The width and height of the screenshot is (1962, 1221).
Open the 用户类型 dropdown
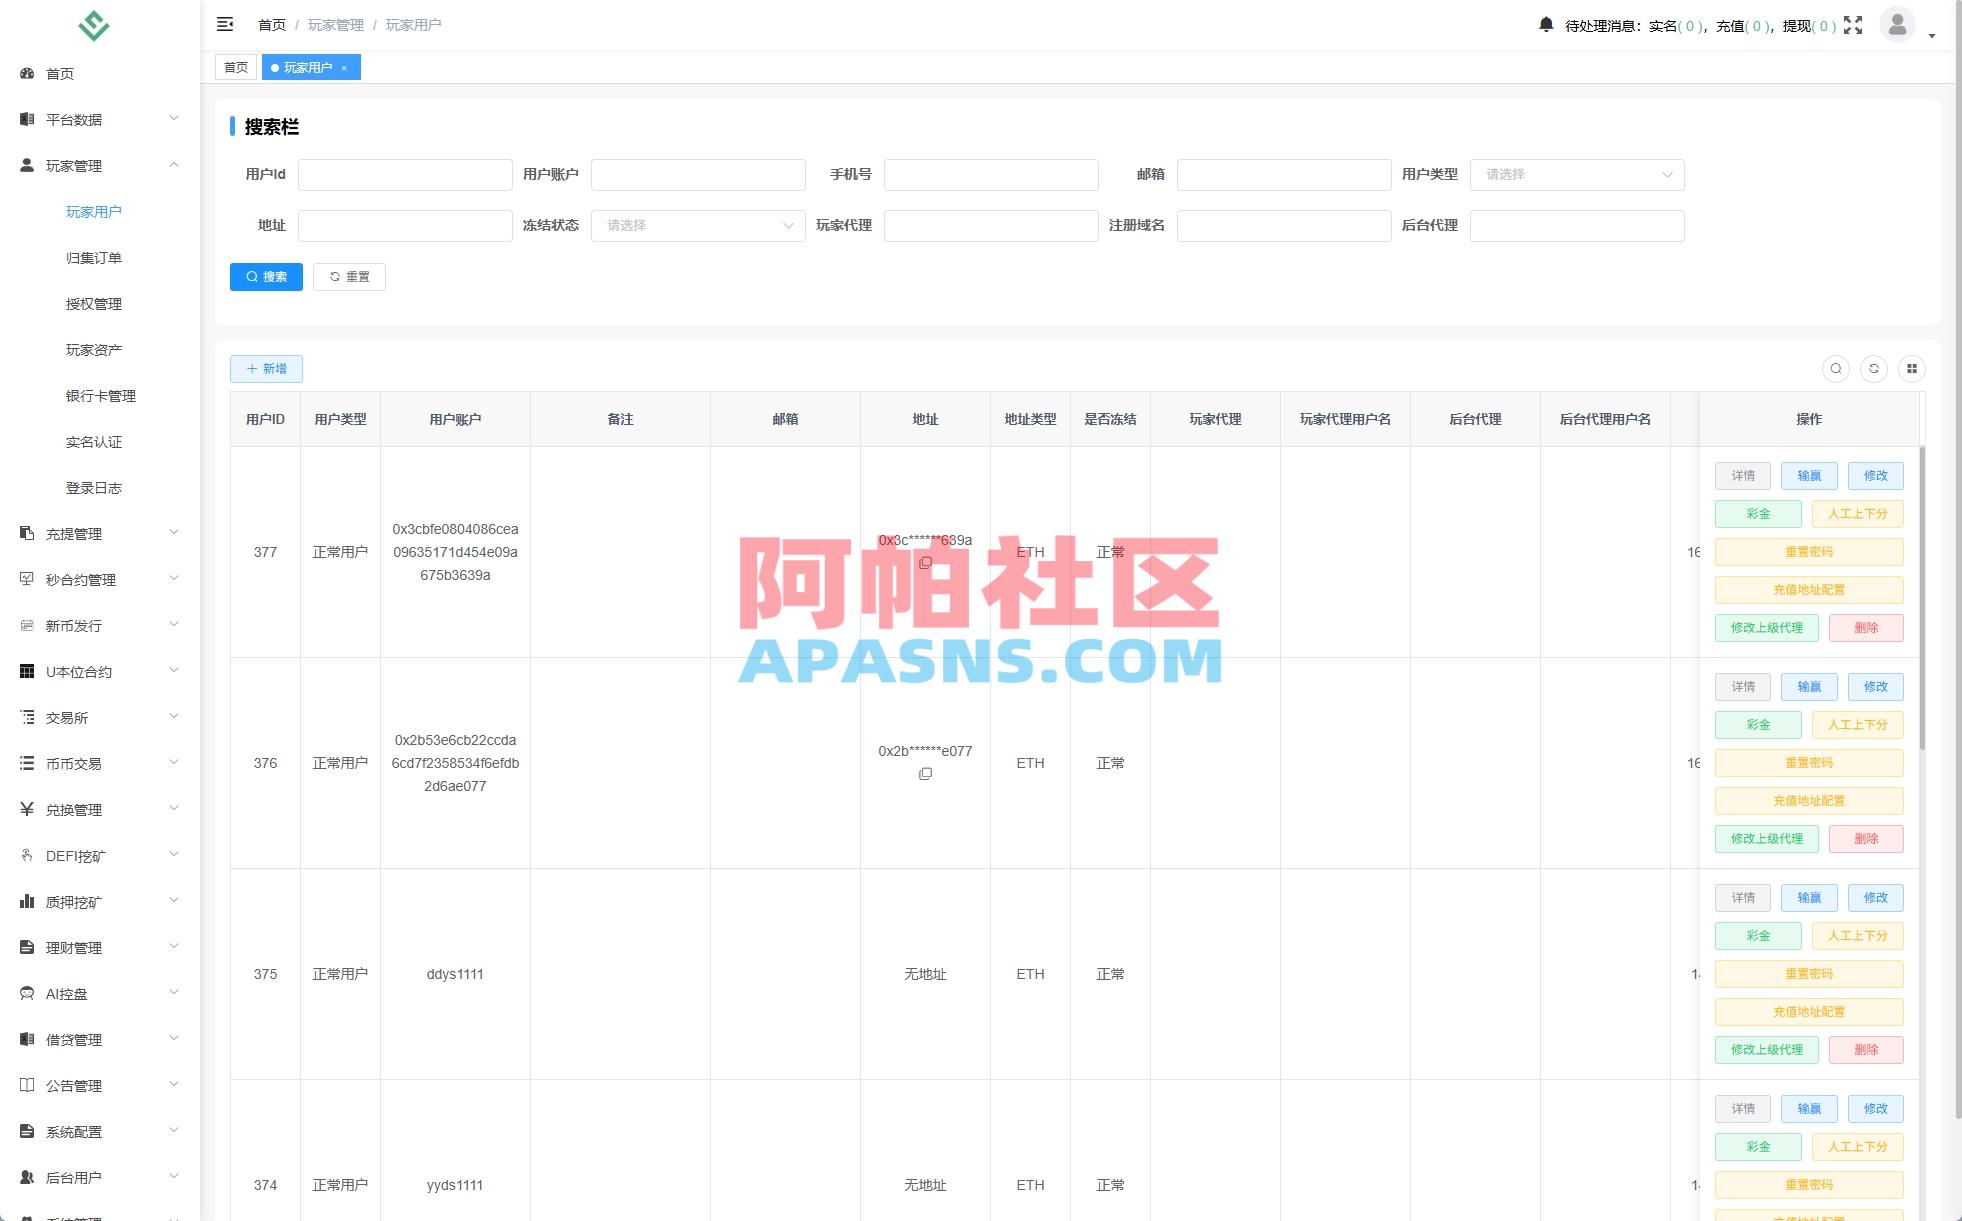(x=1576, y=174)
